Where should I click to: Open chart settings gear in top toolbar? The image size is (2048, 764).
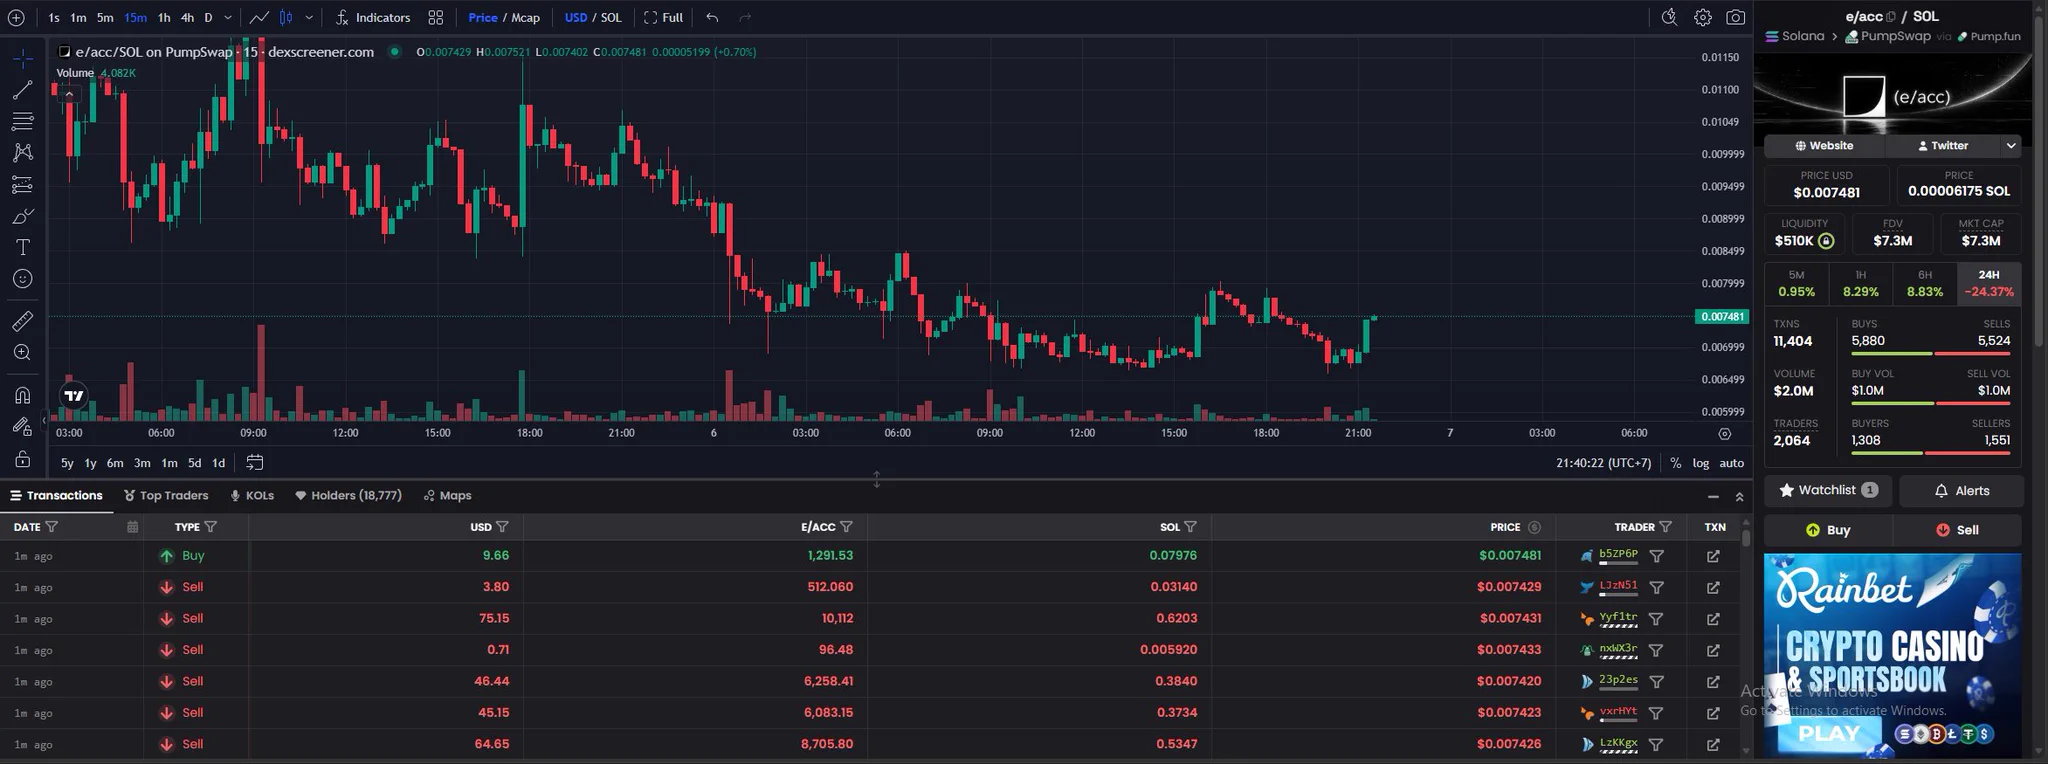[x=1703, y=17]
